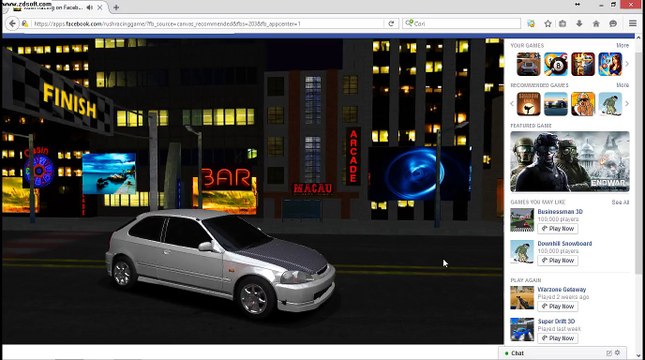Show next games in Your Games row
This screenshot has height=360, width=645.
627,64
